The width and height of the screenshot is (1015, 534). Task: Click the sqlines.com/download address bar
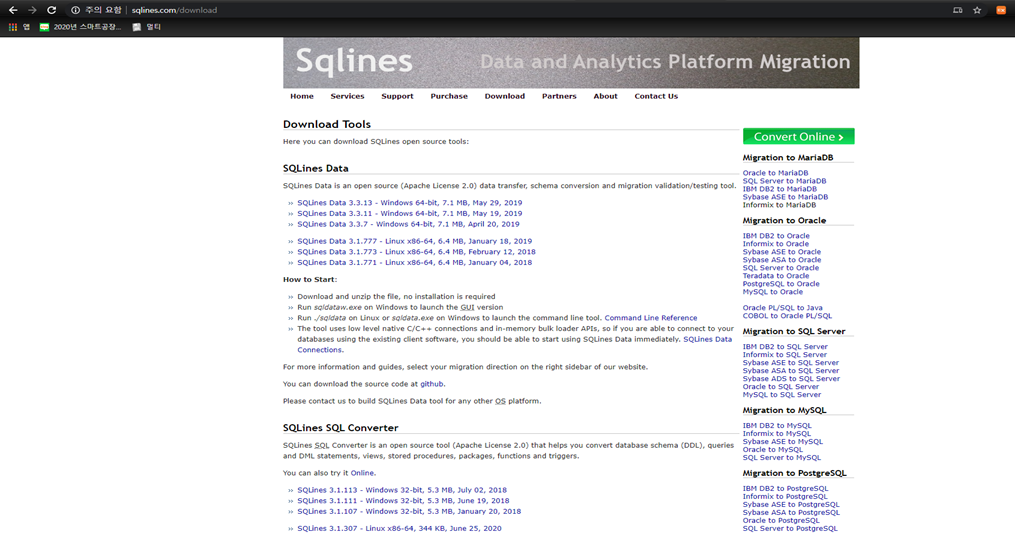[174, 10]
